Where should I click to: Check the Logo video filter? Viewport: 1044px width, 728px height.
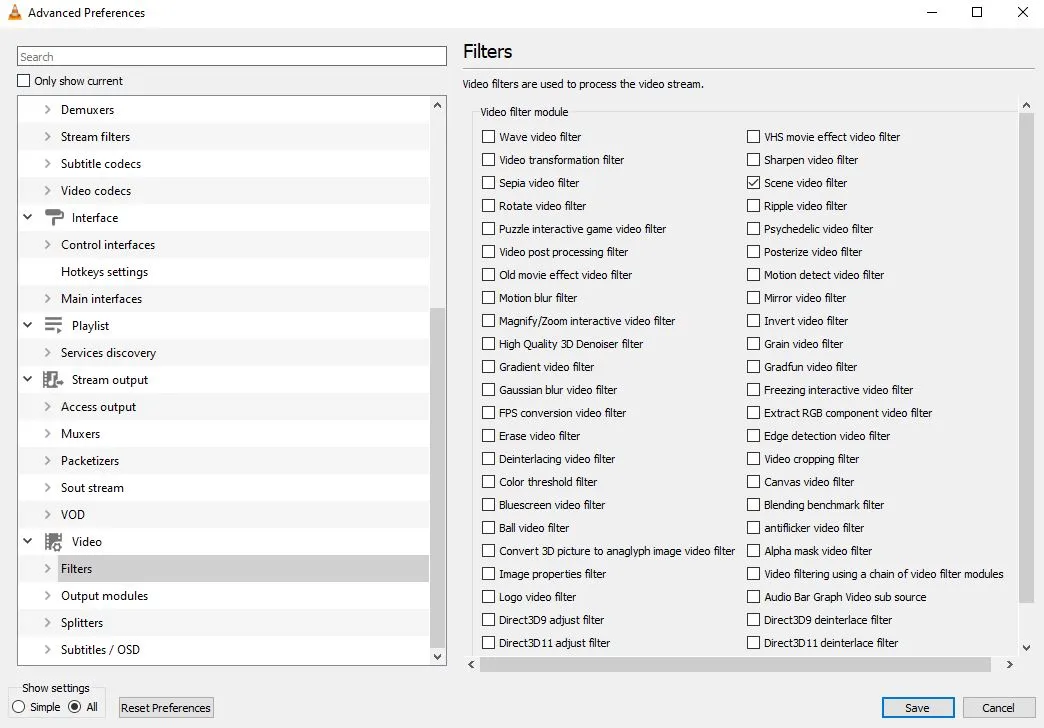[488, 597]
